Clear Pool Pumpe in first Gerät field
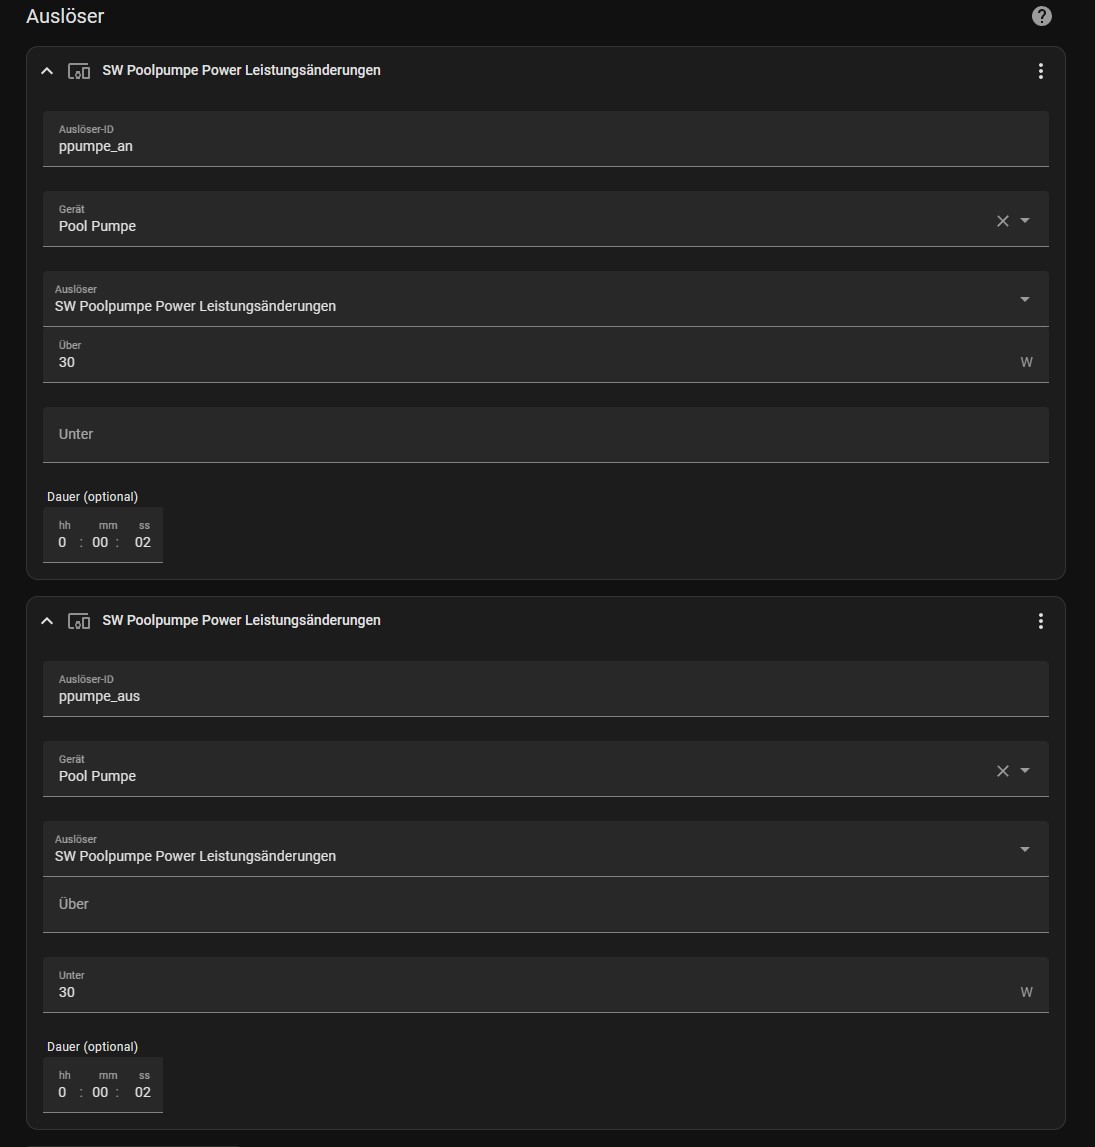The image size is (1095, 1147). click(1002, 221)
